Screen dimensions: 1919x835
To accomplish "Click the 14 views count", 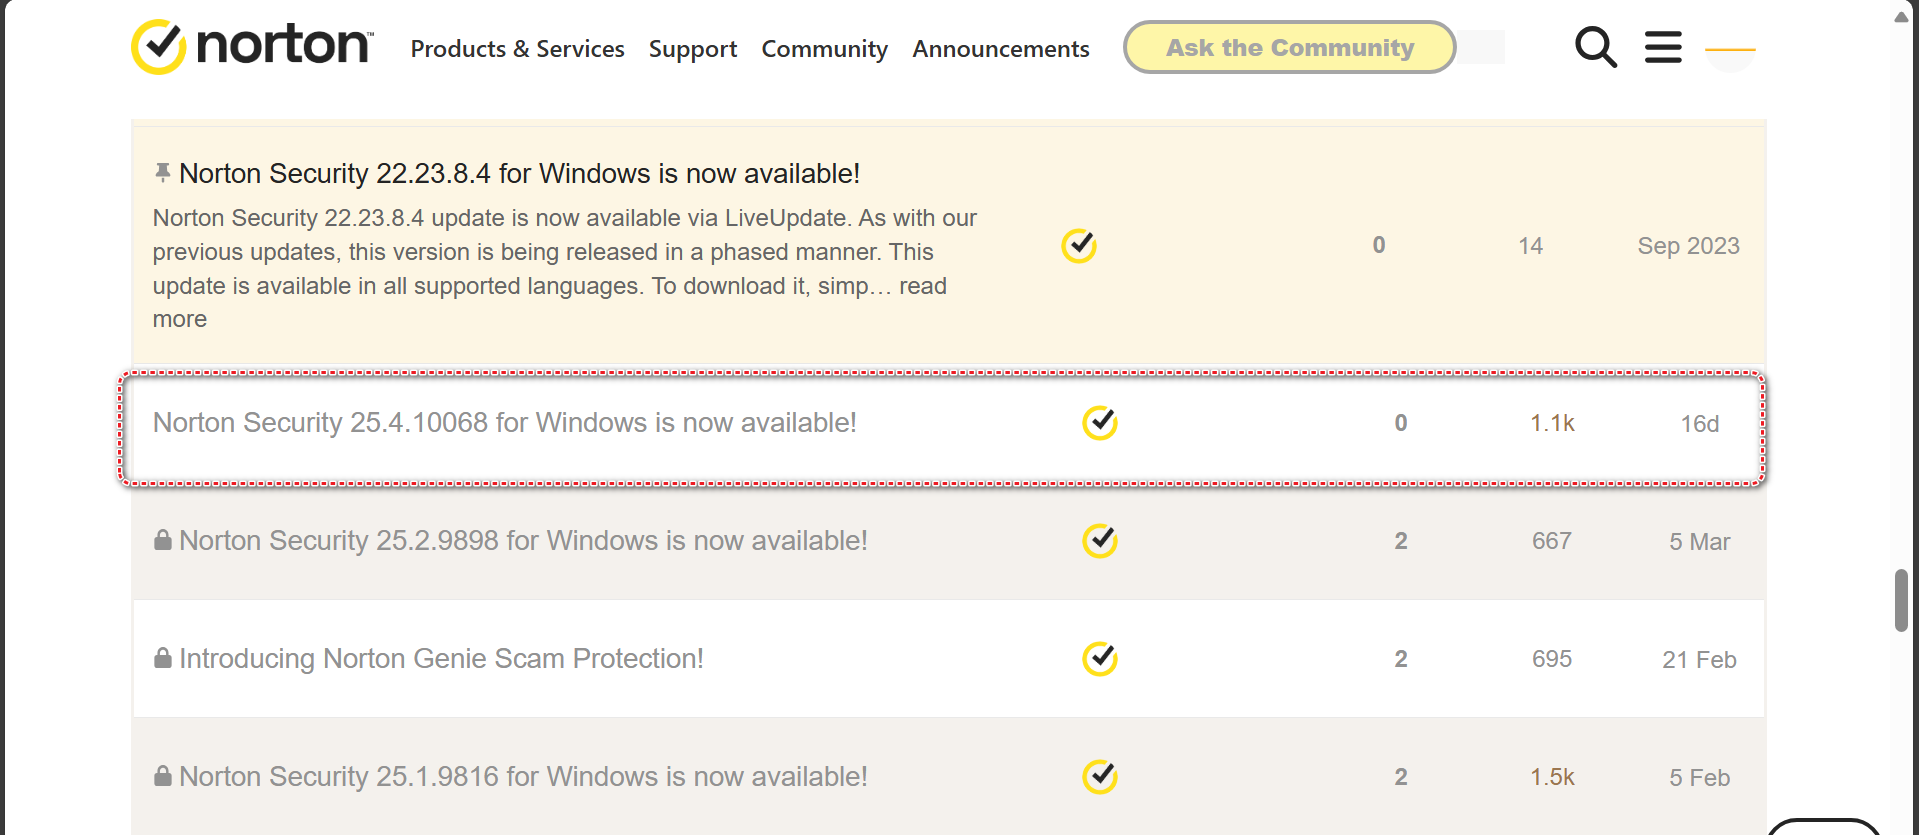I will coord(1530,246).
